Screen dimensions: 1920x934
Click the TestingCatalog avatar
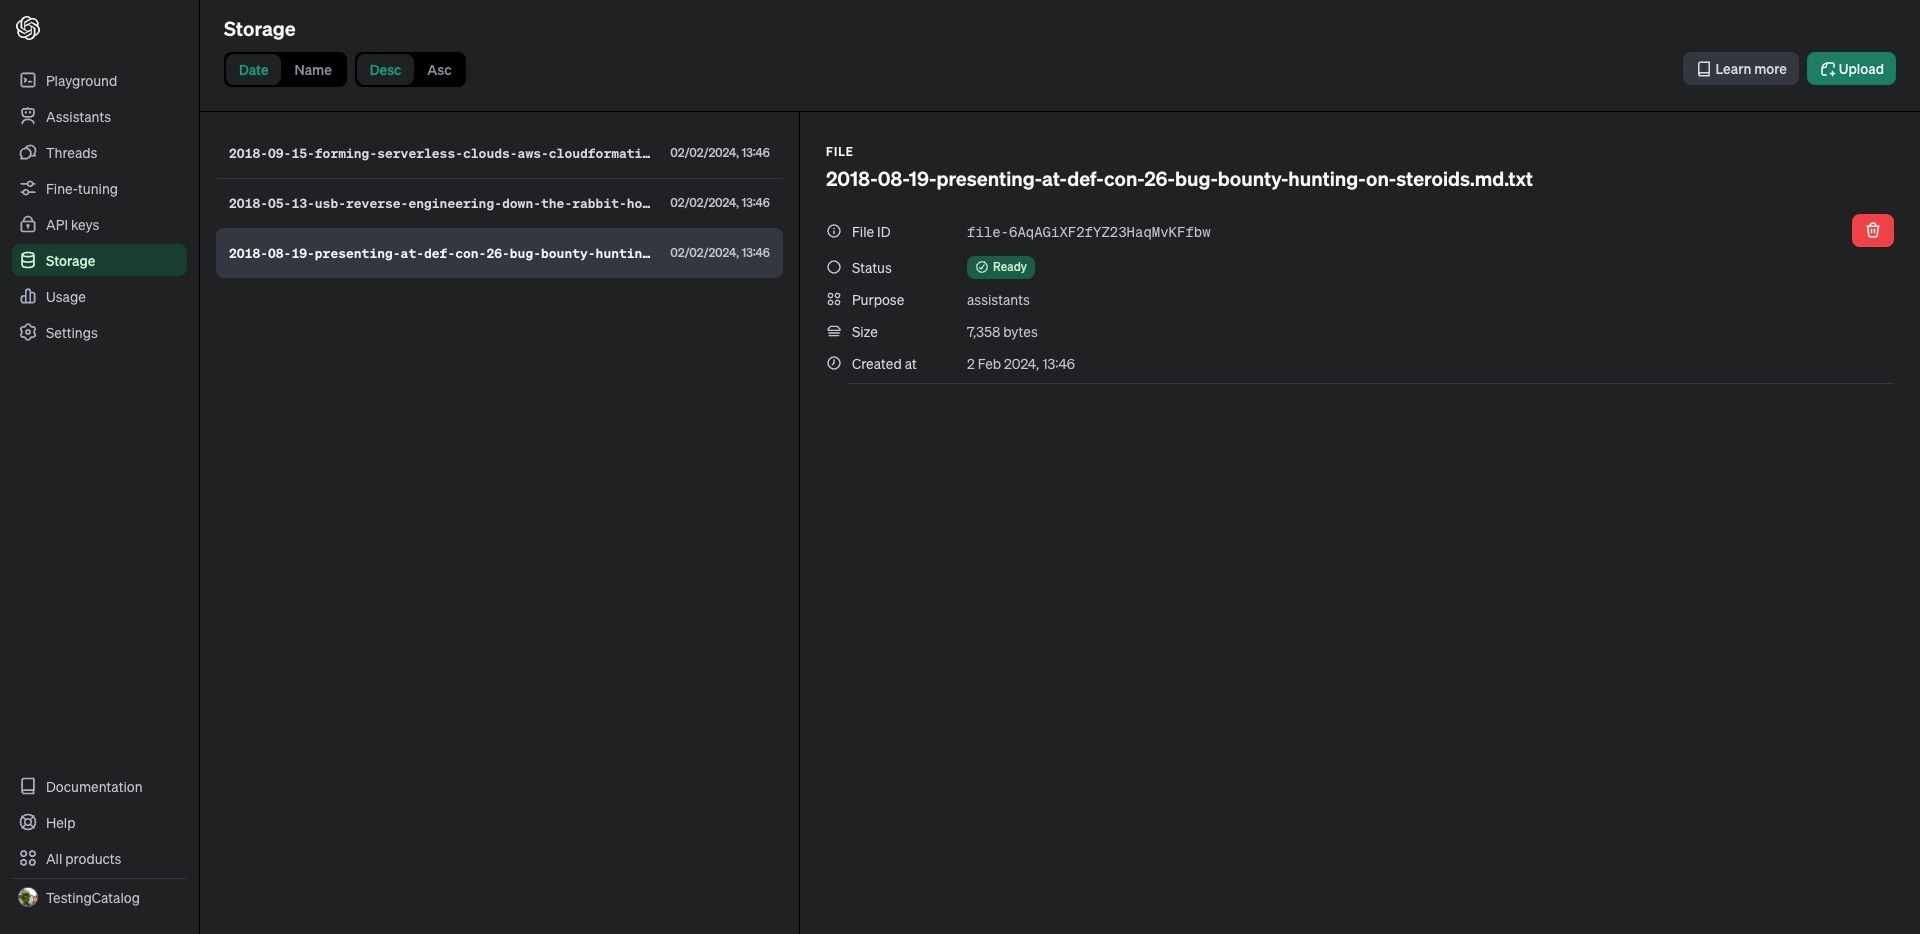[28, 897]
